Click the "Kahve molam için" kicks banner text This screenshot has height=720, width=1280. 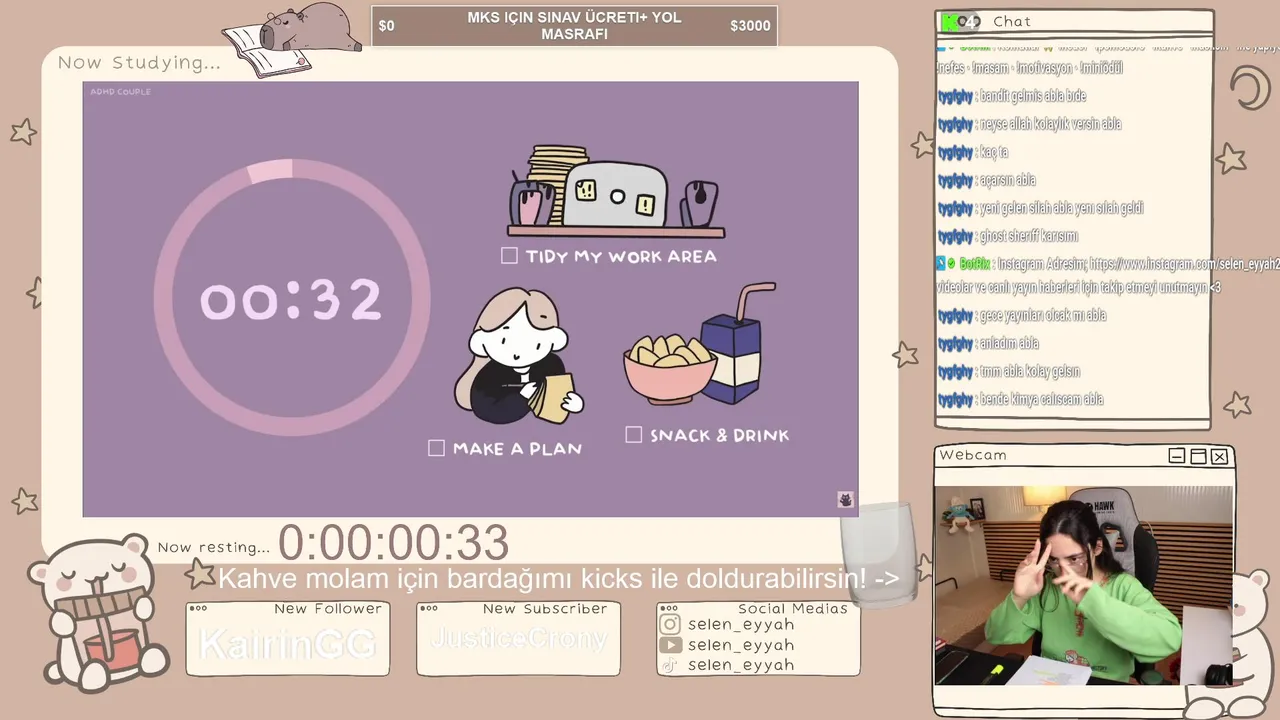558,578
